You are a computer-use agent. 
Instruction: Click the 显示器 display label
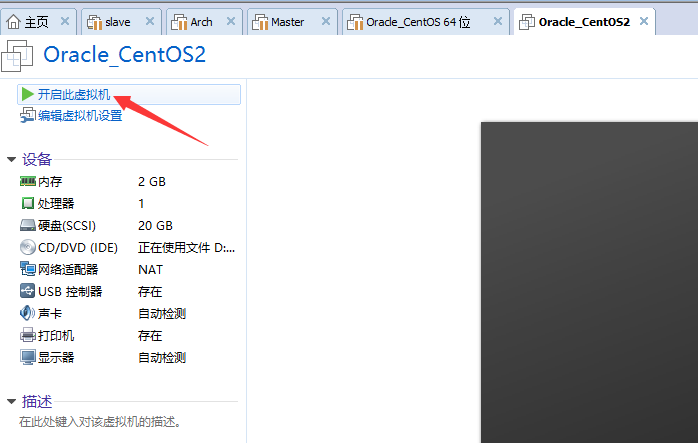click(56, 358)
